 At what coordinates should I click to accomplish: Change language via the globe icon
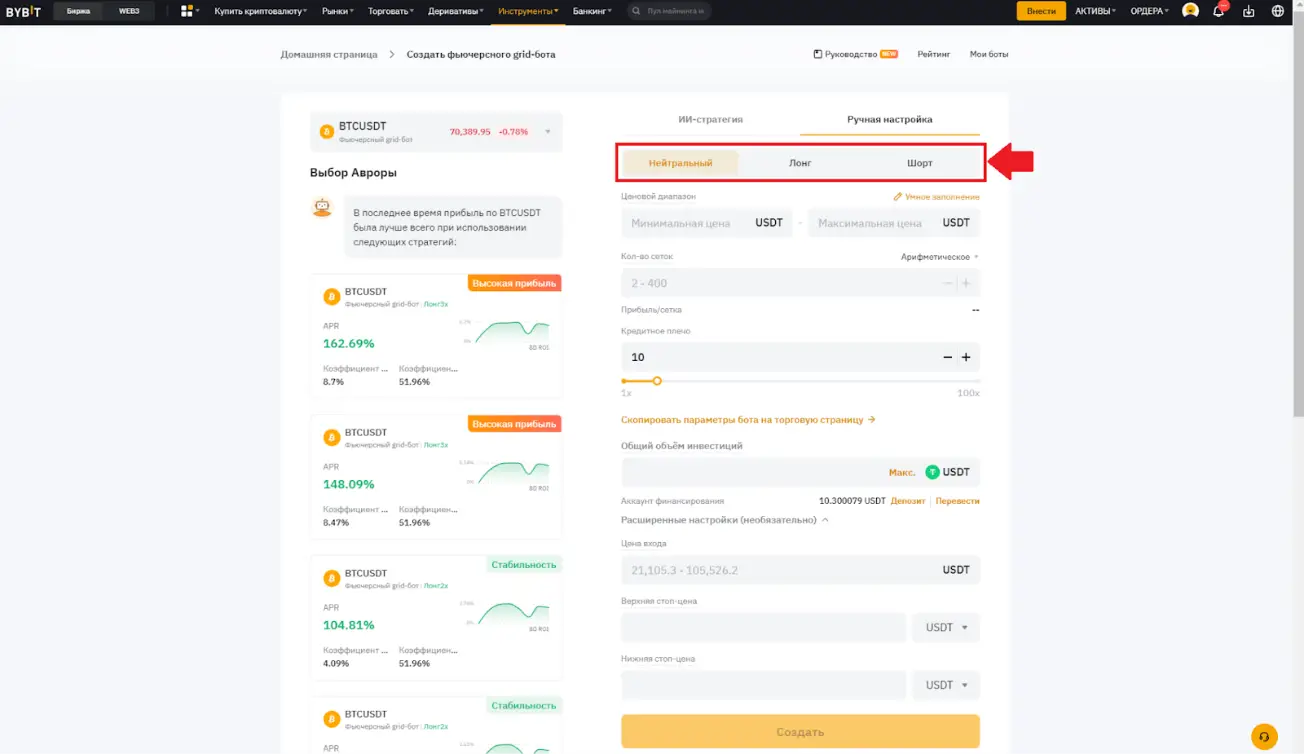point(1276,11)
